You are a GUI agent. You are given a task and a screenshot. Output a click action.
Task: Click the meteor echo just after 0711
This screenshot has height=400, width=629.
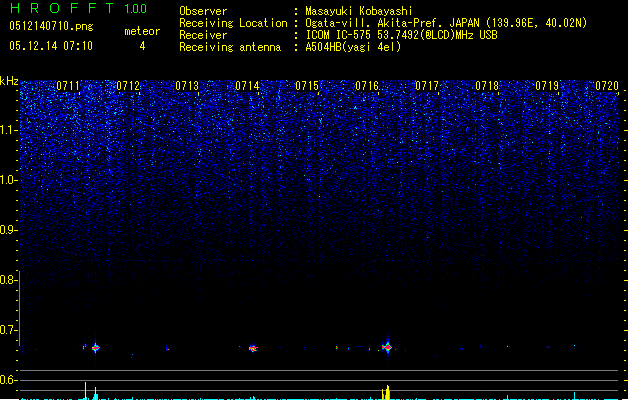point(95,348)
